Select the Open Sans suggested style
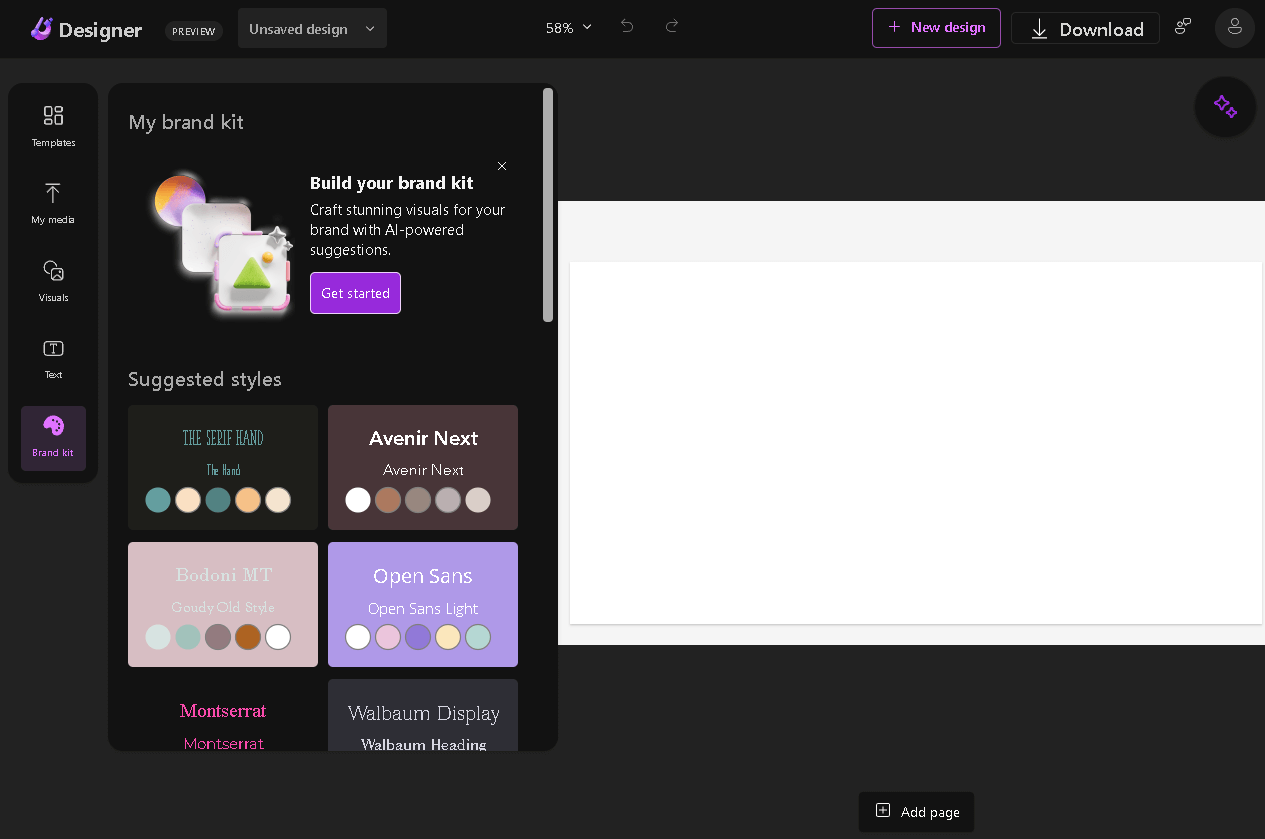Screen dimensions: 1265x839 (423, 604)
